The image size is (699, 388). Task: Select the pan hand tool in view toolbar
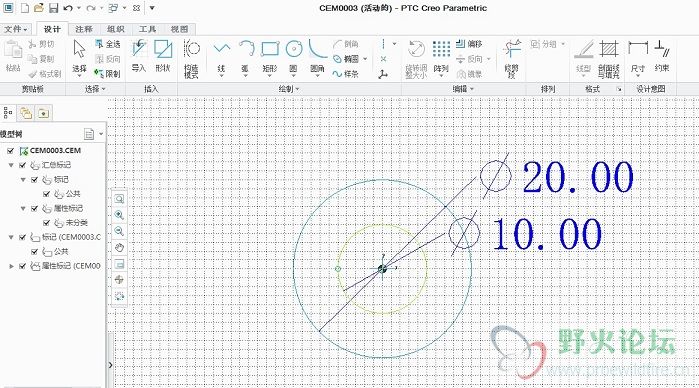pos(119,248)
